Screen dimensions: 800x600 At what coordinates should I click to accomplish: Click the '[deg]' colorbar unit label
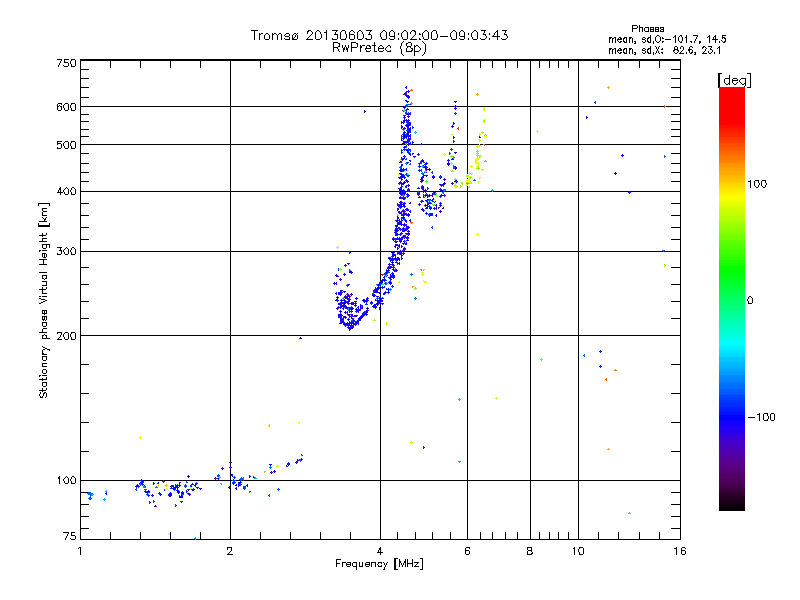coord(734,80)
